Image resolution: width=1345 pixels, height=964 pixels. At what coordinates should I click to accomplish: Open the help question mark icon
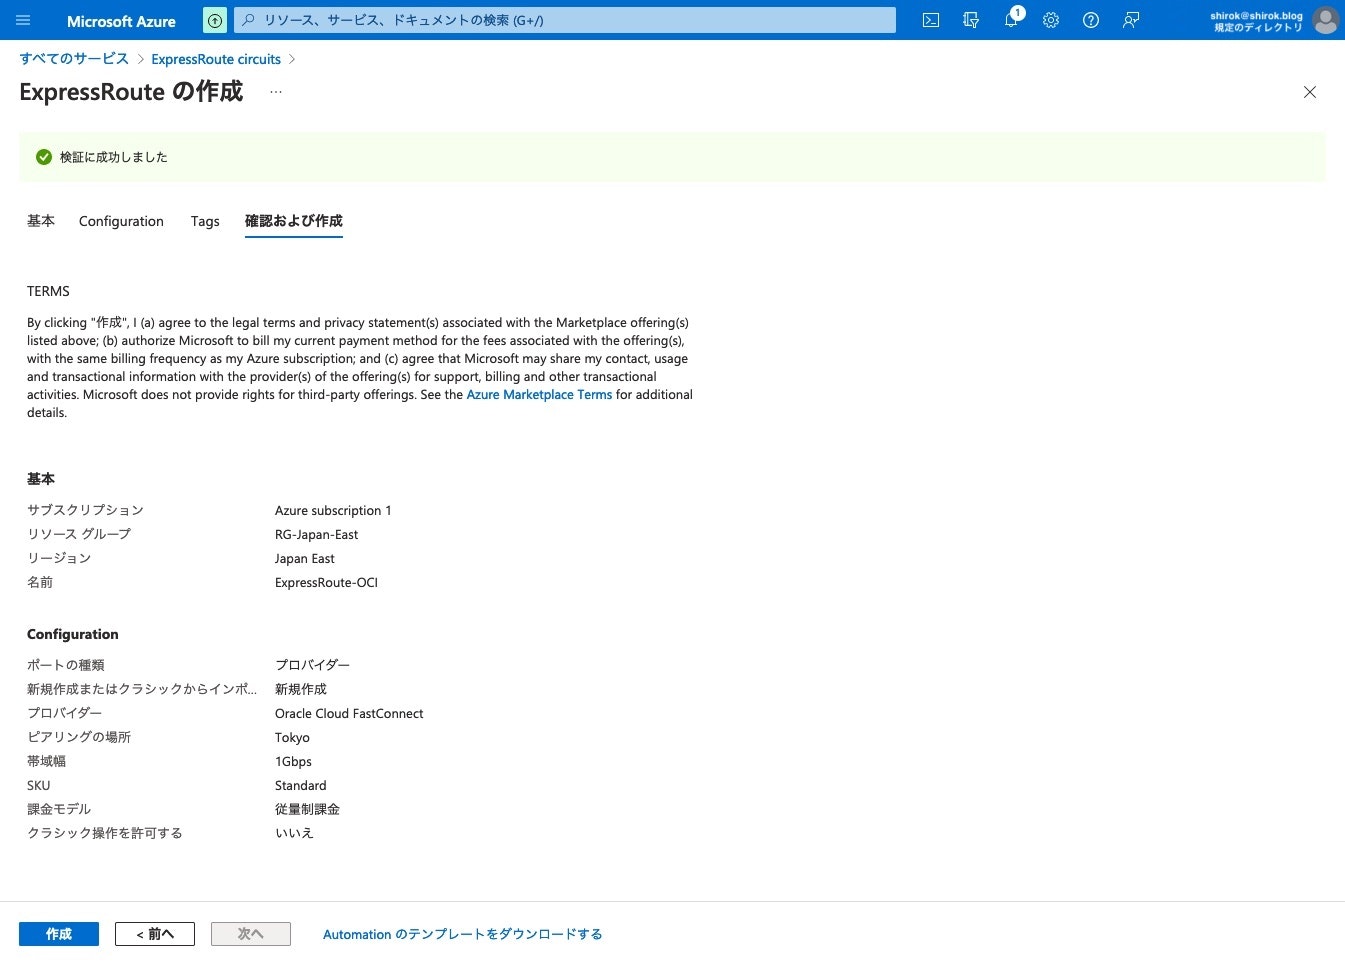[1091, 20]
